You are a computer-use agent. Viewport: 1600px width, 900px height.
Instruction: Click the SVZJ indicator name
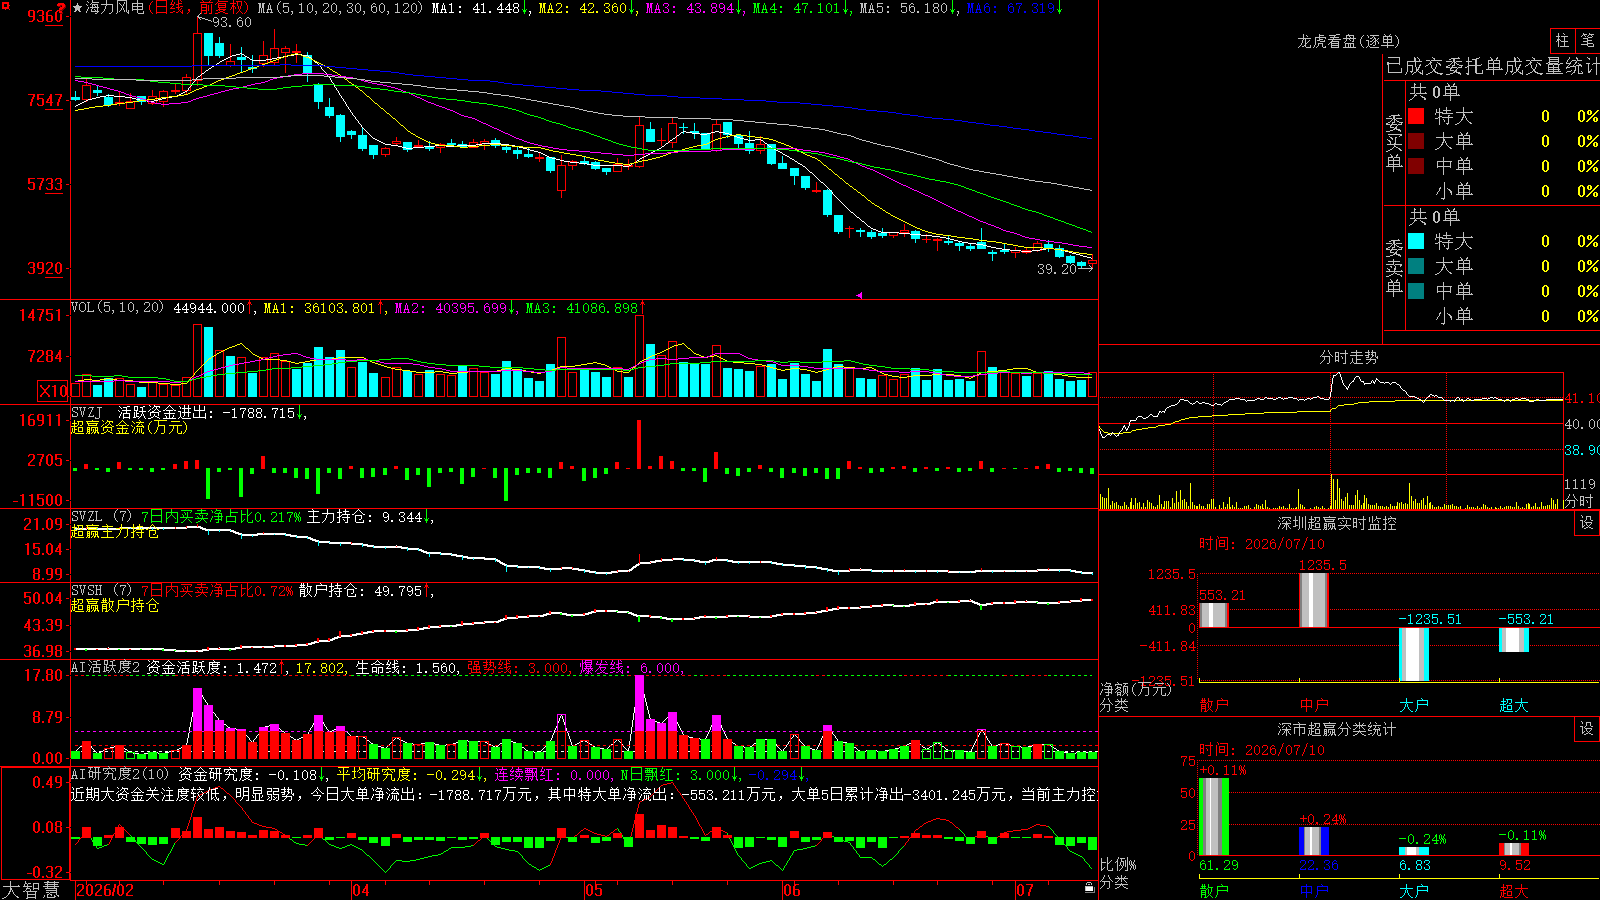[x=87, y=412]
